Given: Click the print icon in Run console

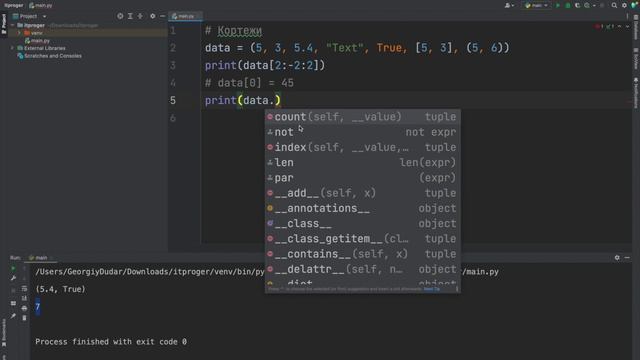Looking at the screenshot, I should [x=24, y=308].
